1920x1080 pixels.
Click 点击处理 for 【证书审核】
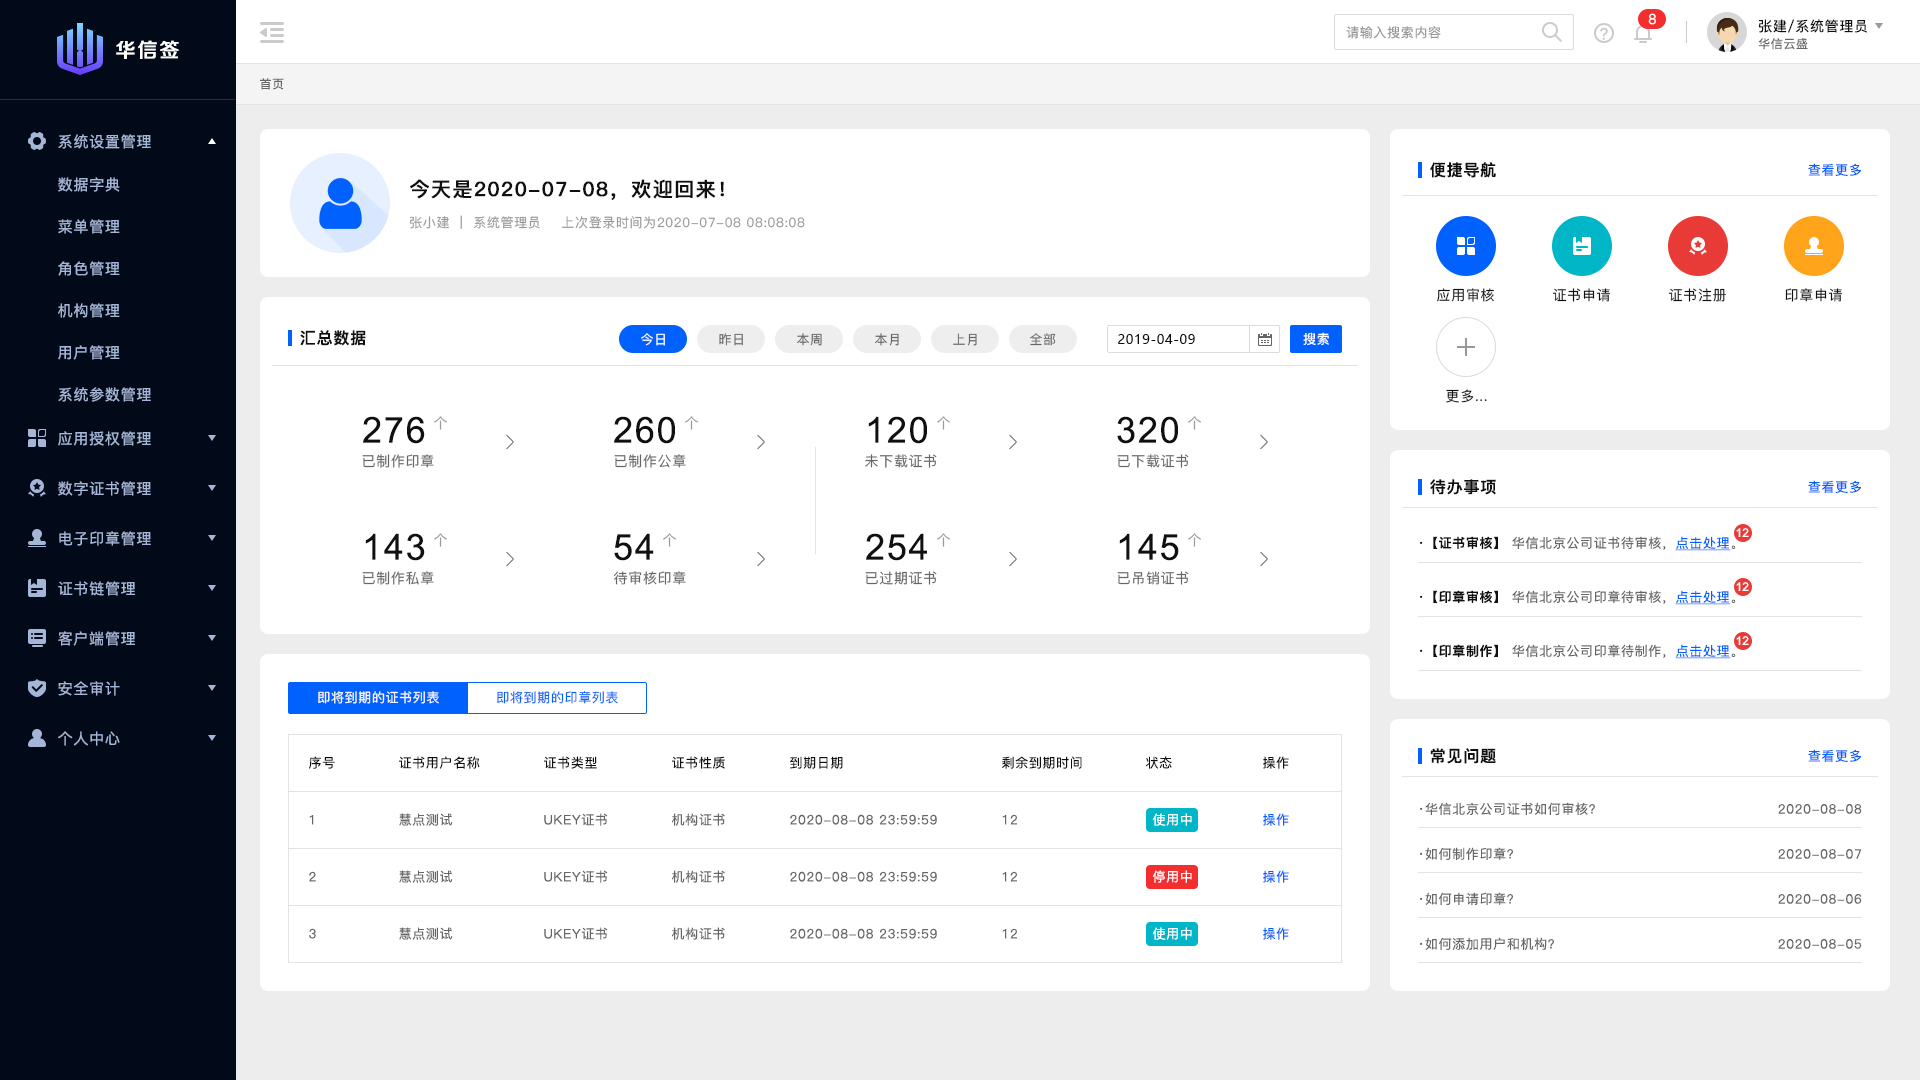pos(1703,543)
